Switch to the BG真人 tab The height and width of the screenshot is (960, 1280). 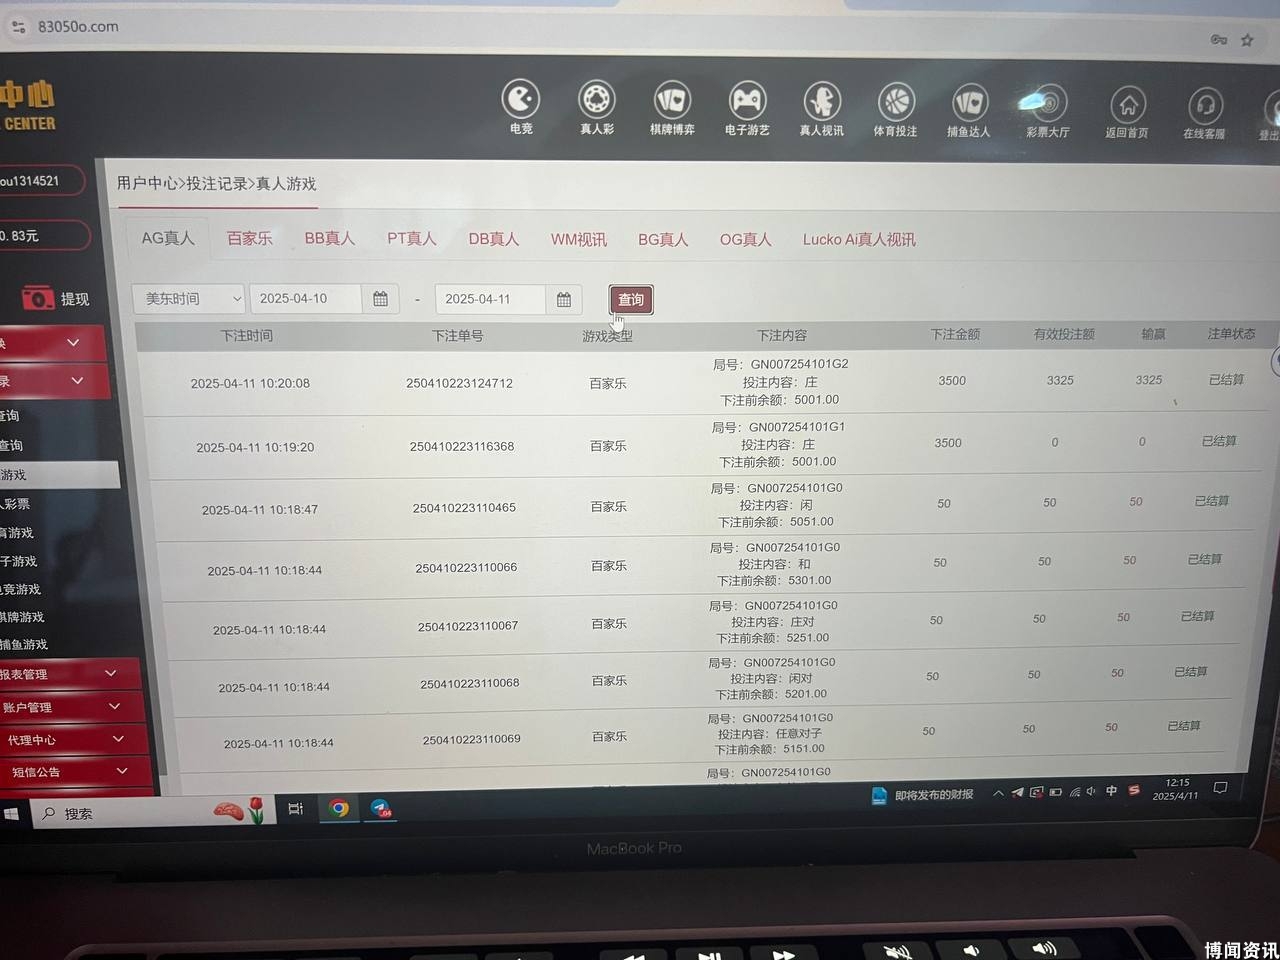[663, 239]
